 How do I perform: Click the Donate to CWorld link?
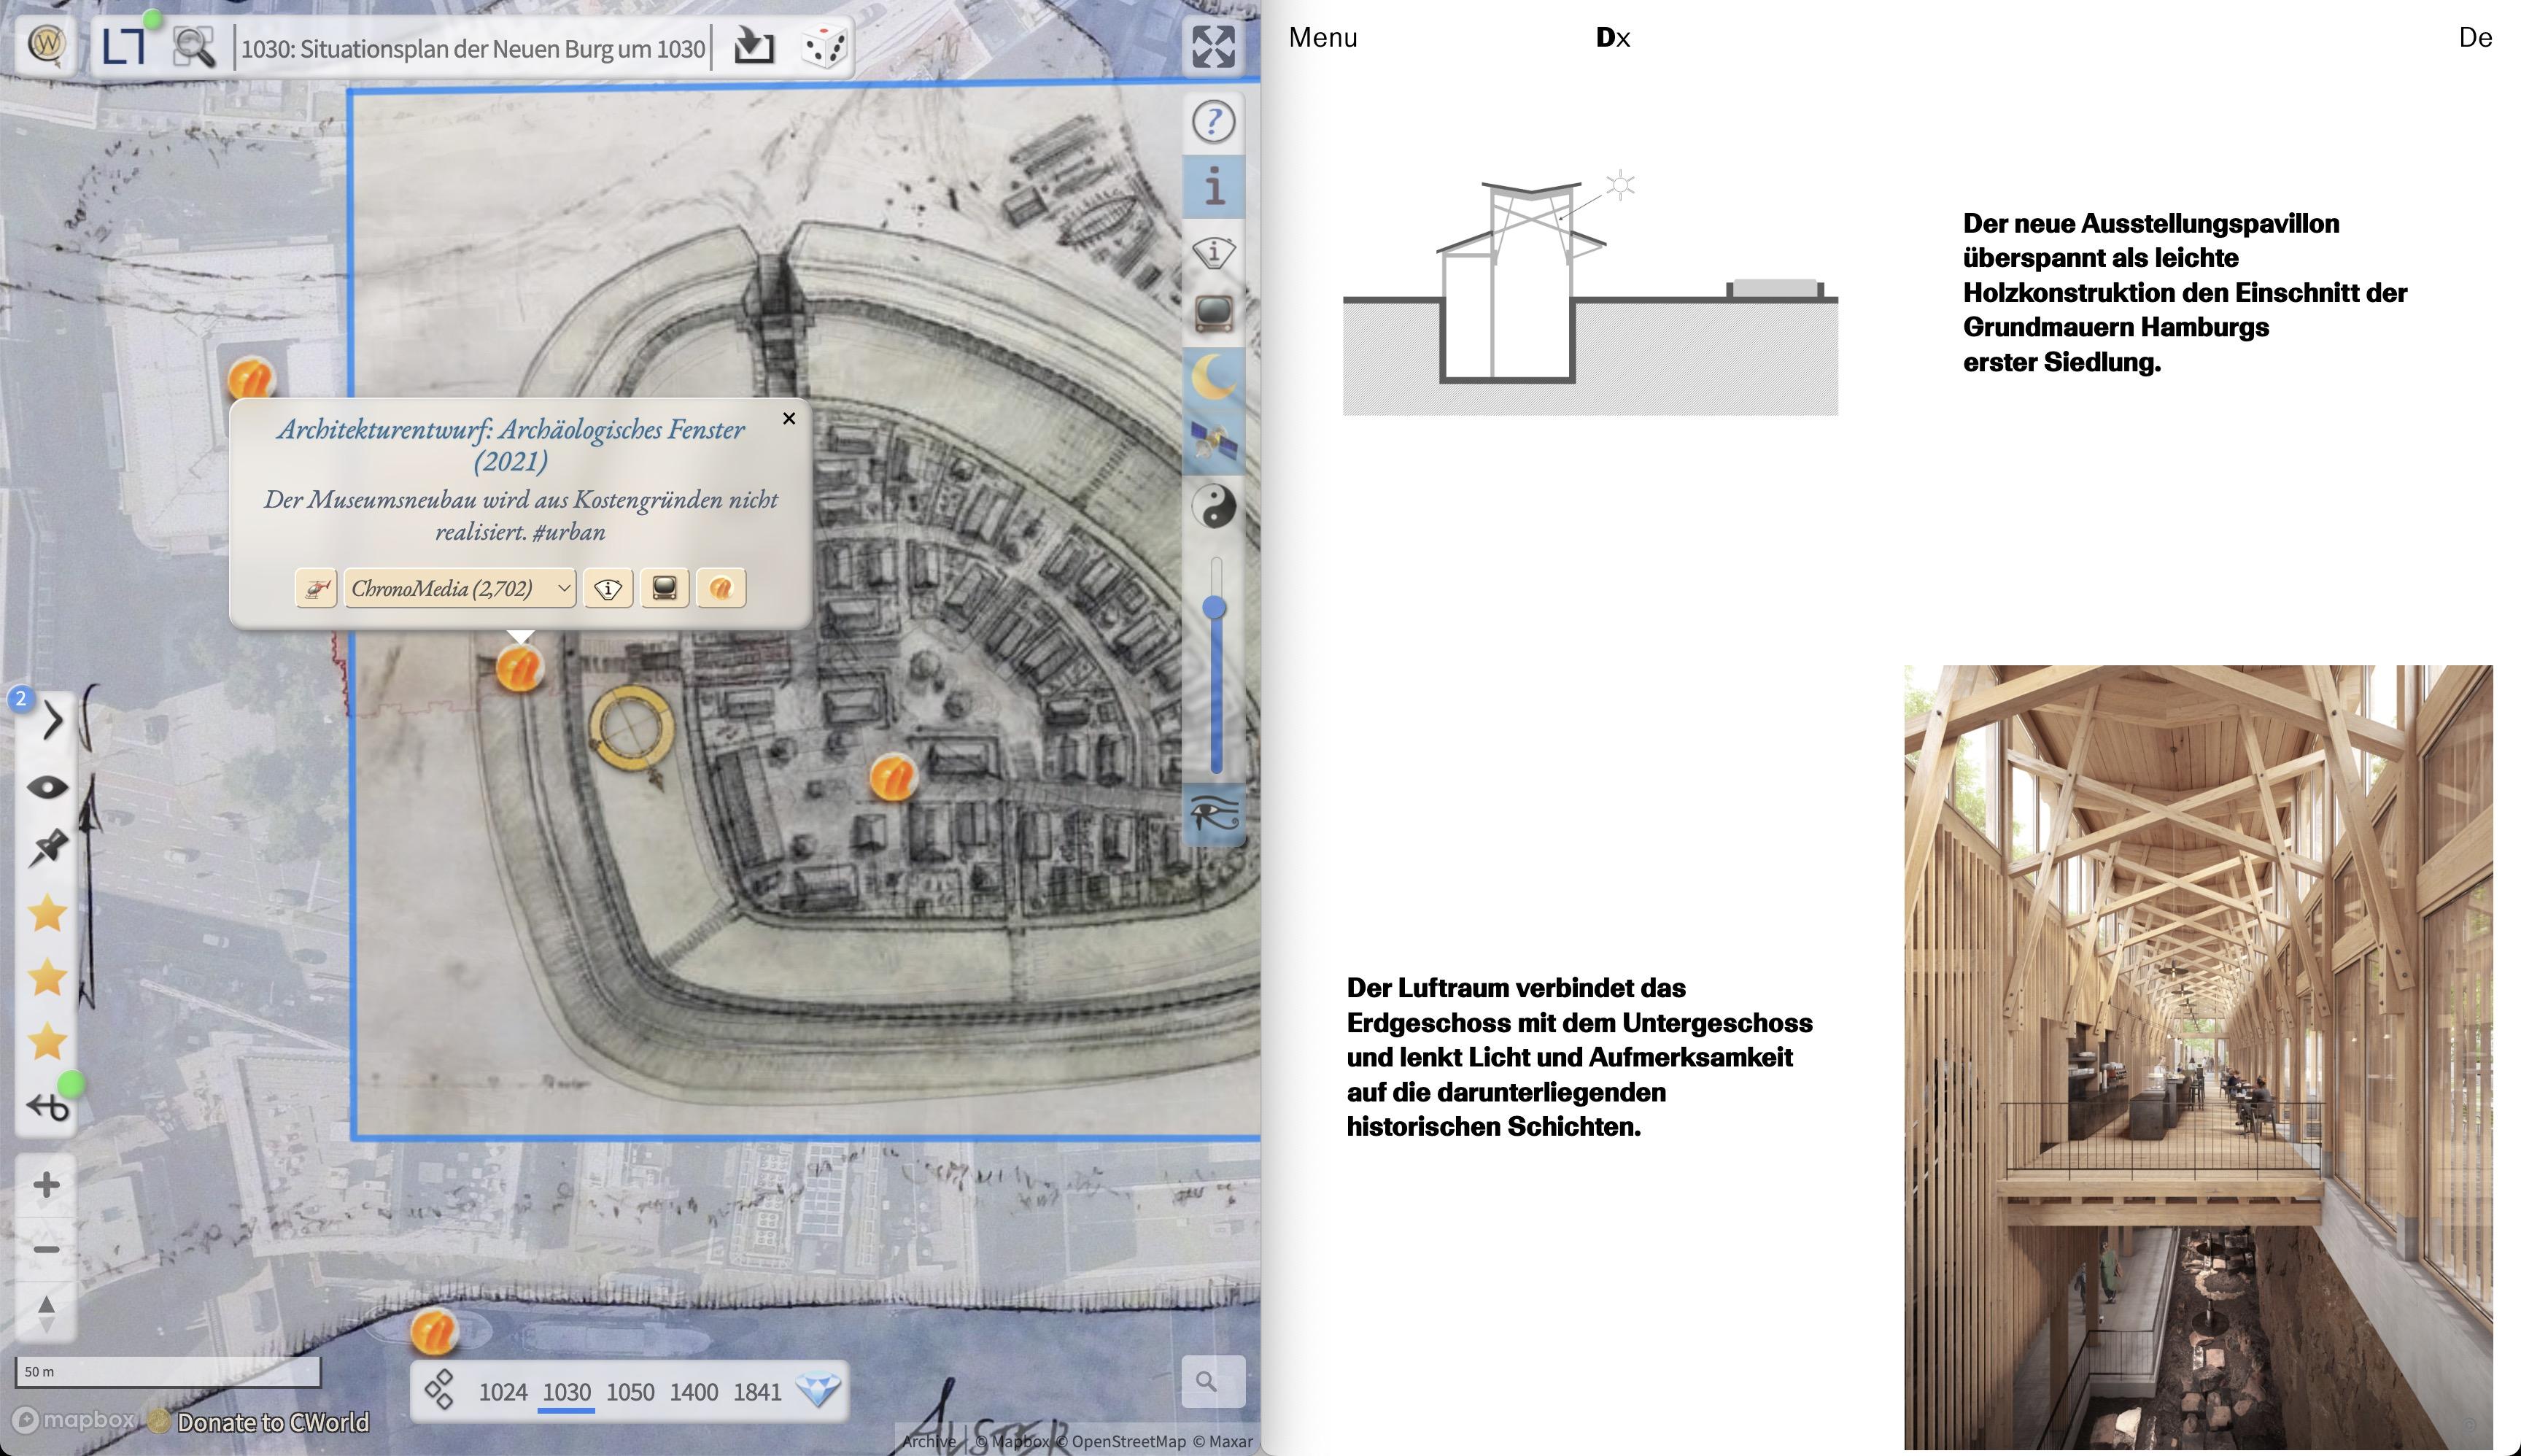click(x=273, y=1422)
